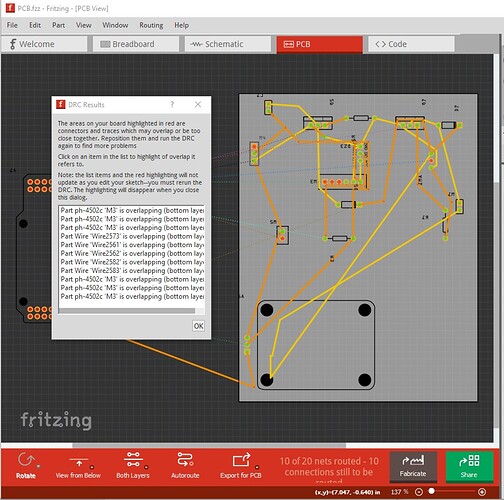504x500 pixels.
Task: Select the 'Wire2562' overlapping list entry
Action: [132, 253]
